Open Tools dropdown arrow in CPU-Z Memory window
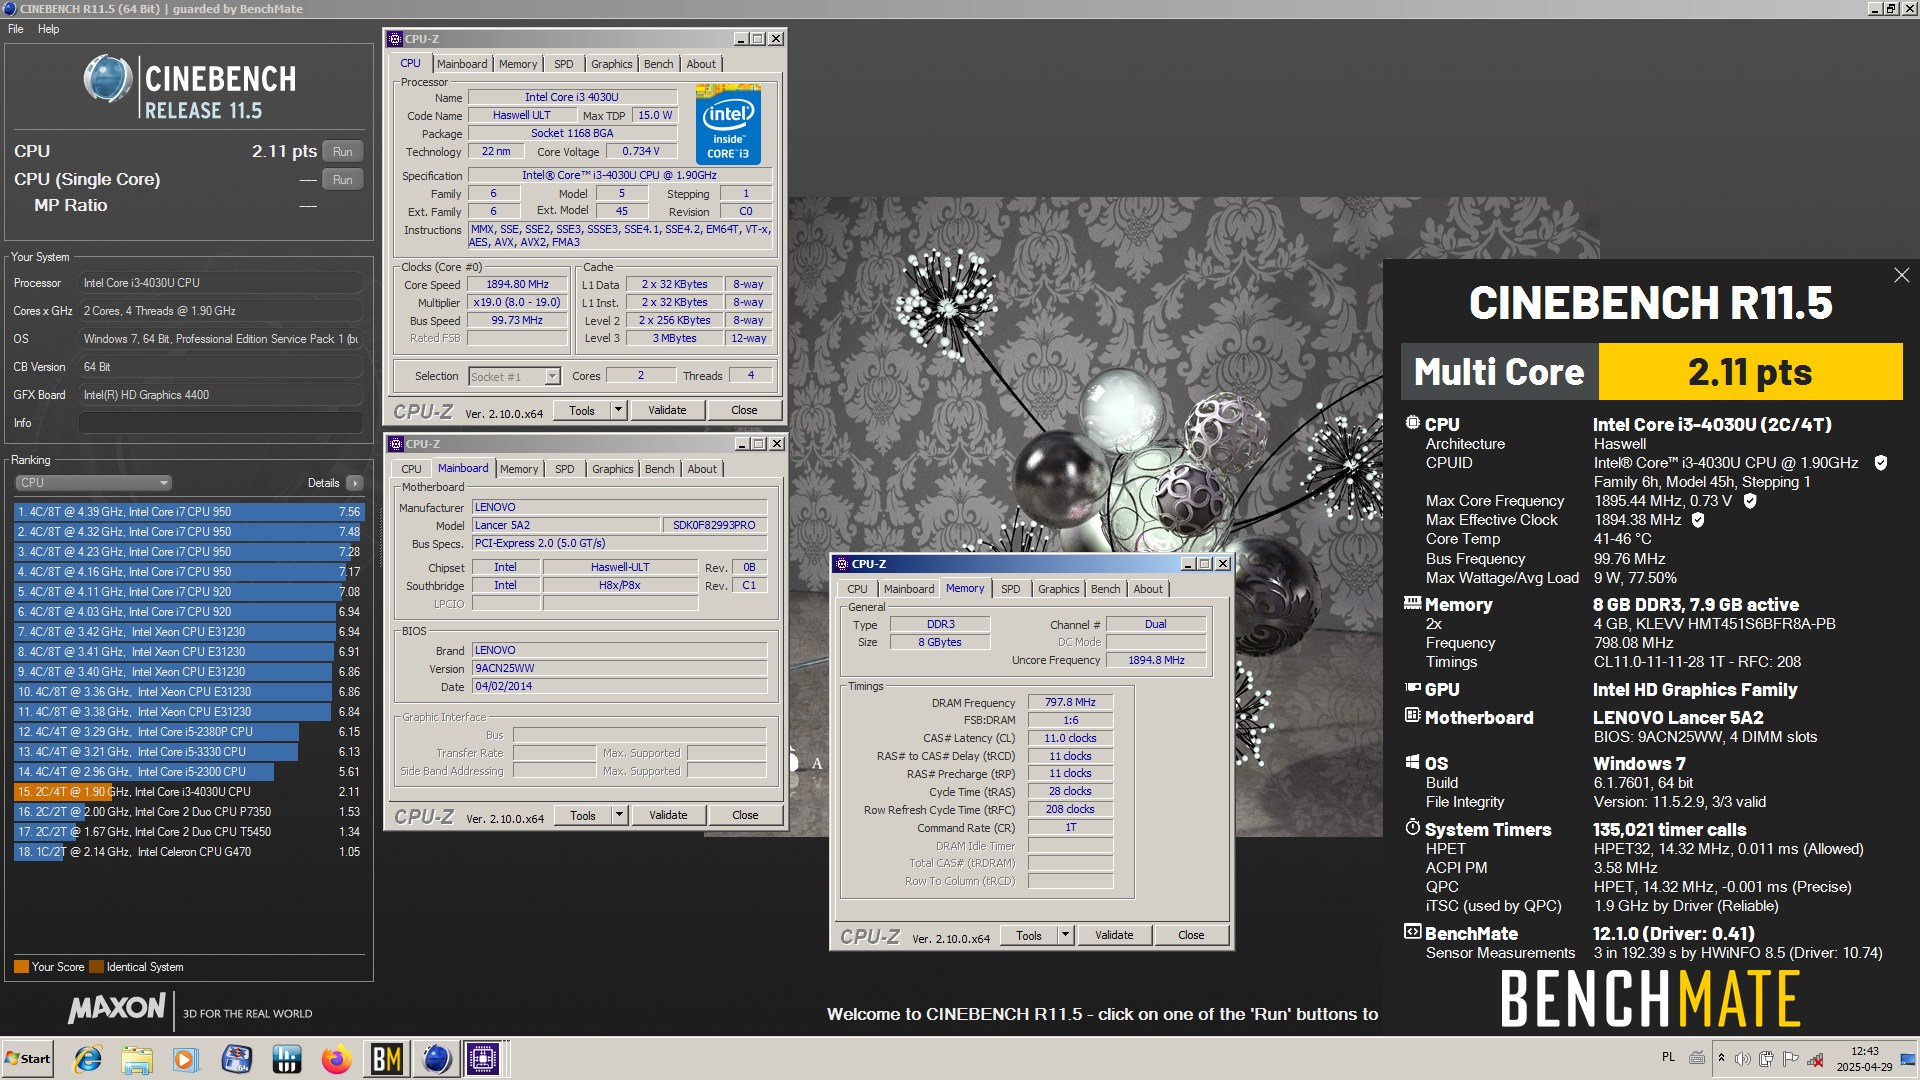Screen dimensions: 1920x1080 tap(1065, 935)
